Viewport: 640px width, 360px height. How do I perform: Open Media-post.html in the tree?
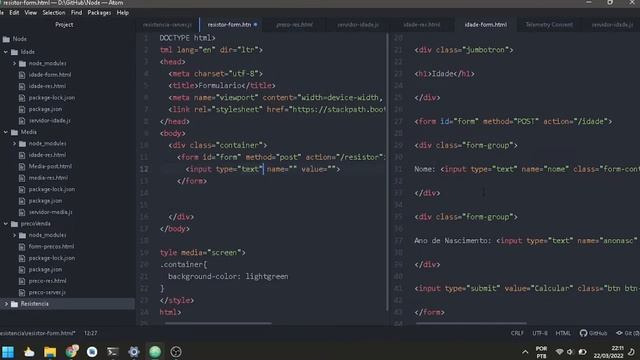tap(50, 166)
